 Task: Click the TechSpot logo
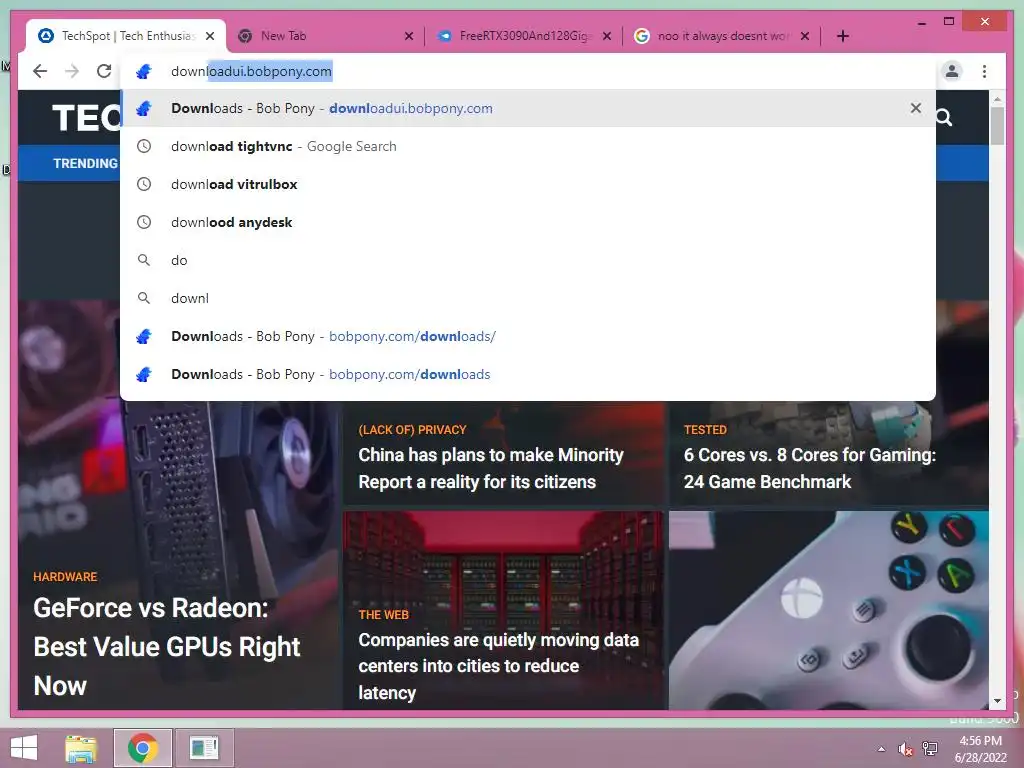[x=86, y=118]
